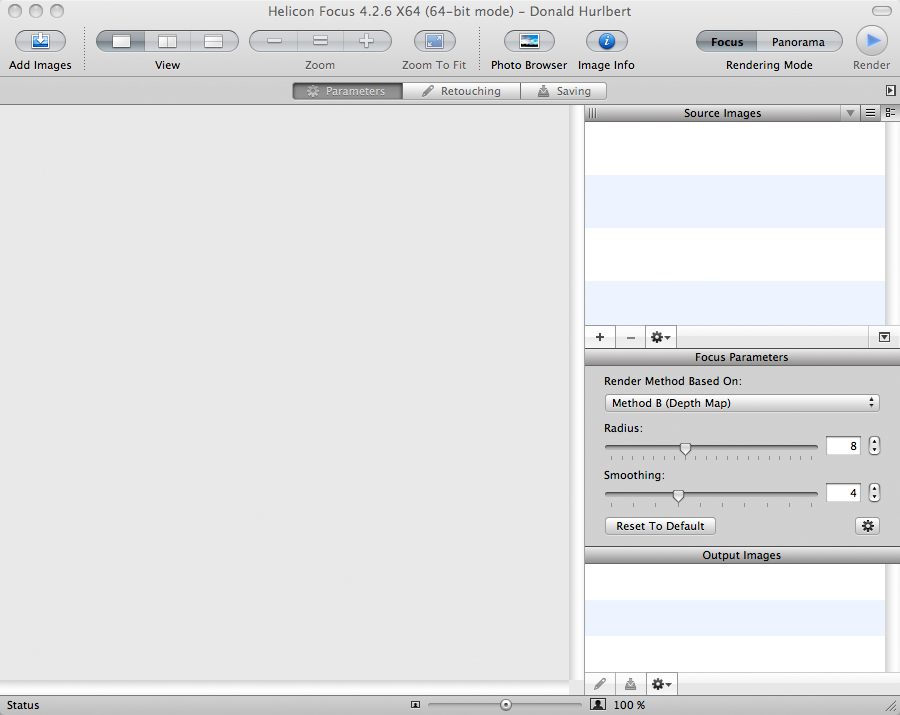Open the Source Images gear action menu

(x=661, y=337)
